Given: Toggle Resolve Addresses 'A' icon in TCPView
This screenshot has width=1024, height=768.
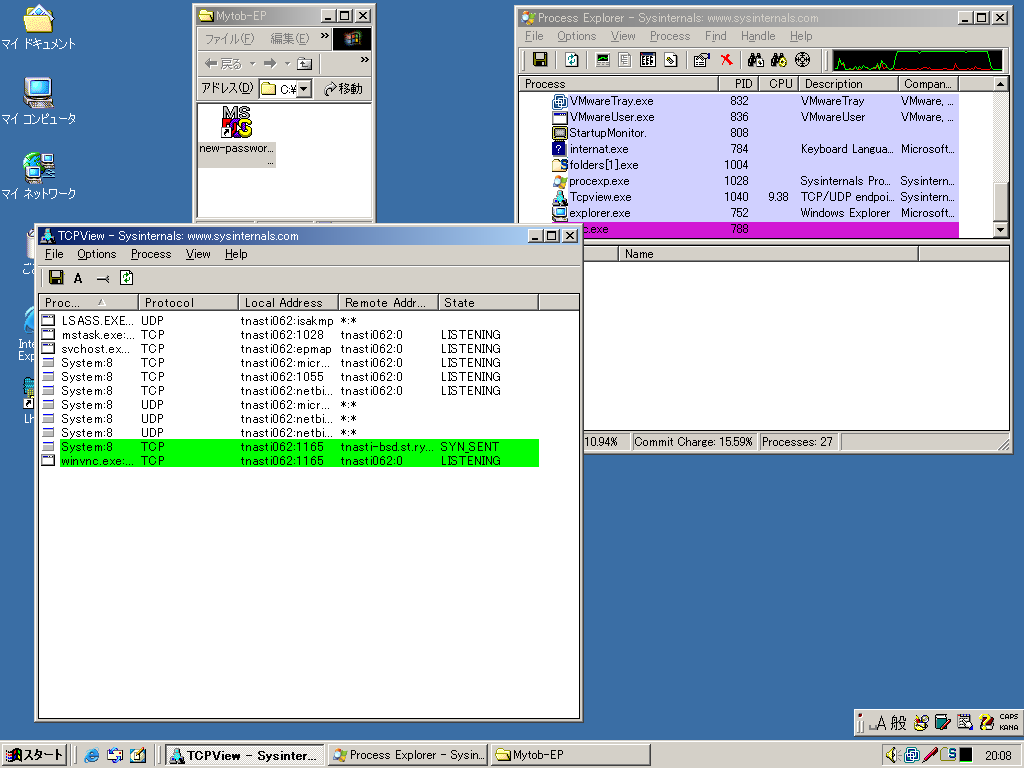Looking at the screenshot, I should [78, 278].
